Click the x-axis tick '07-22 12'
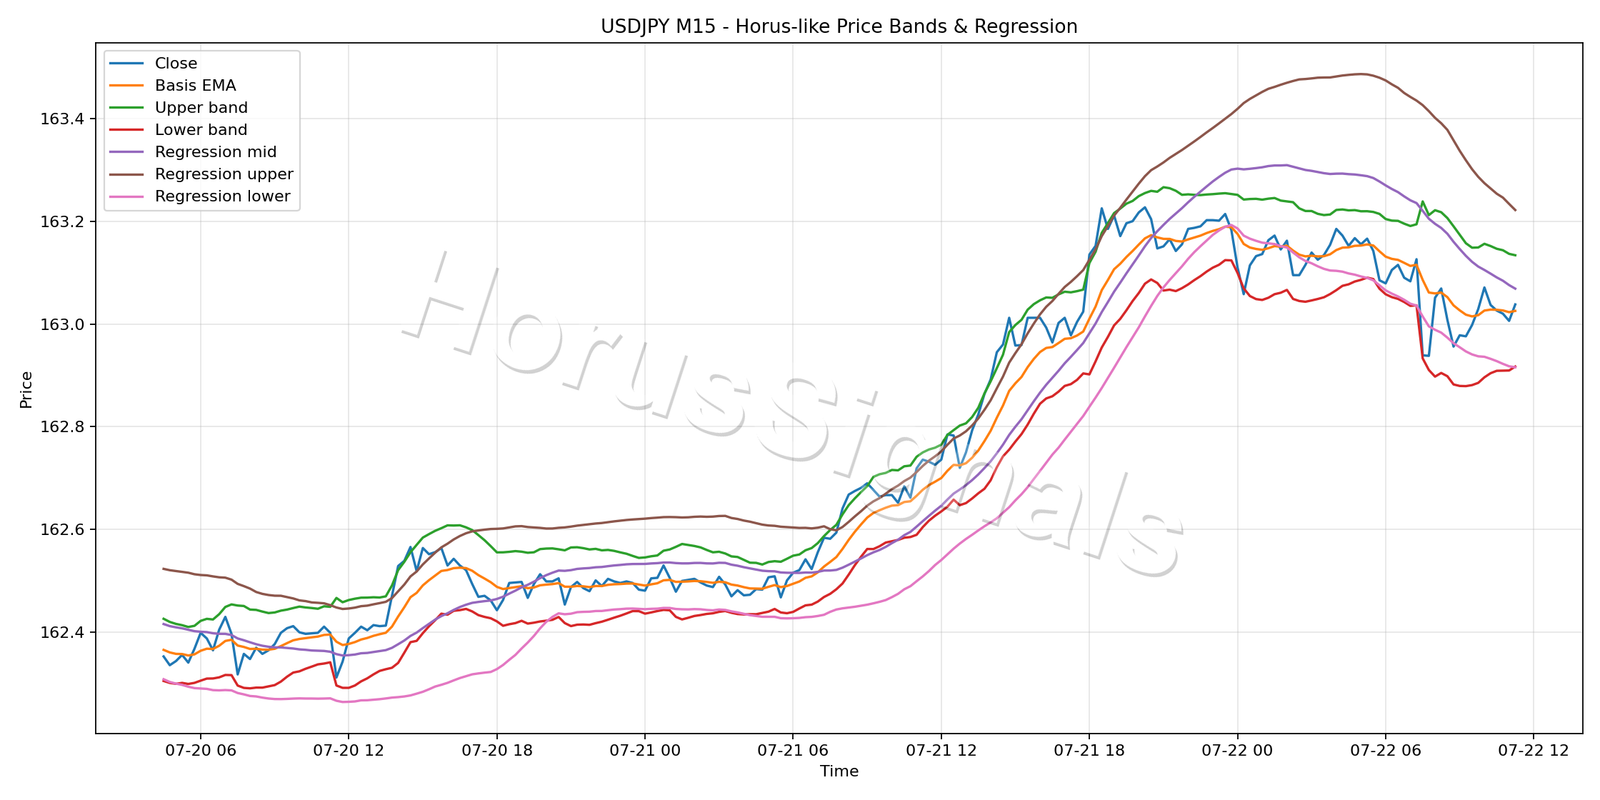Image resolution: width=1600 pixels, height=800 pixels. [1533, 750]
